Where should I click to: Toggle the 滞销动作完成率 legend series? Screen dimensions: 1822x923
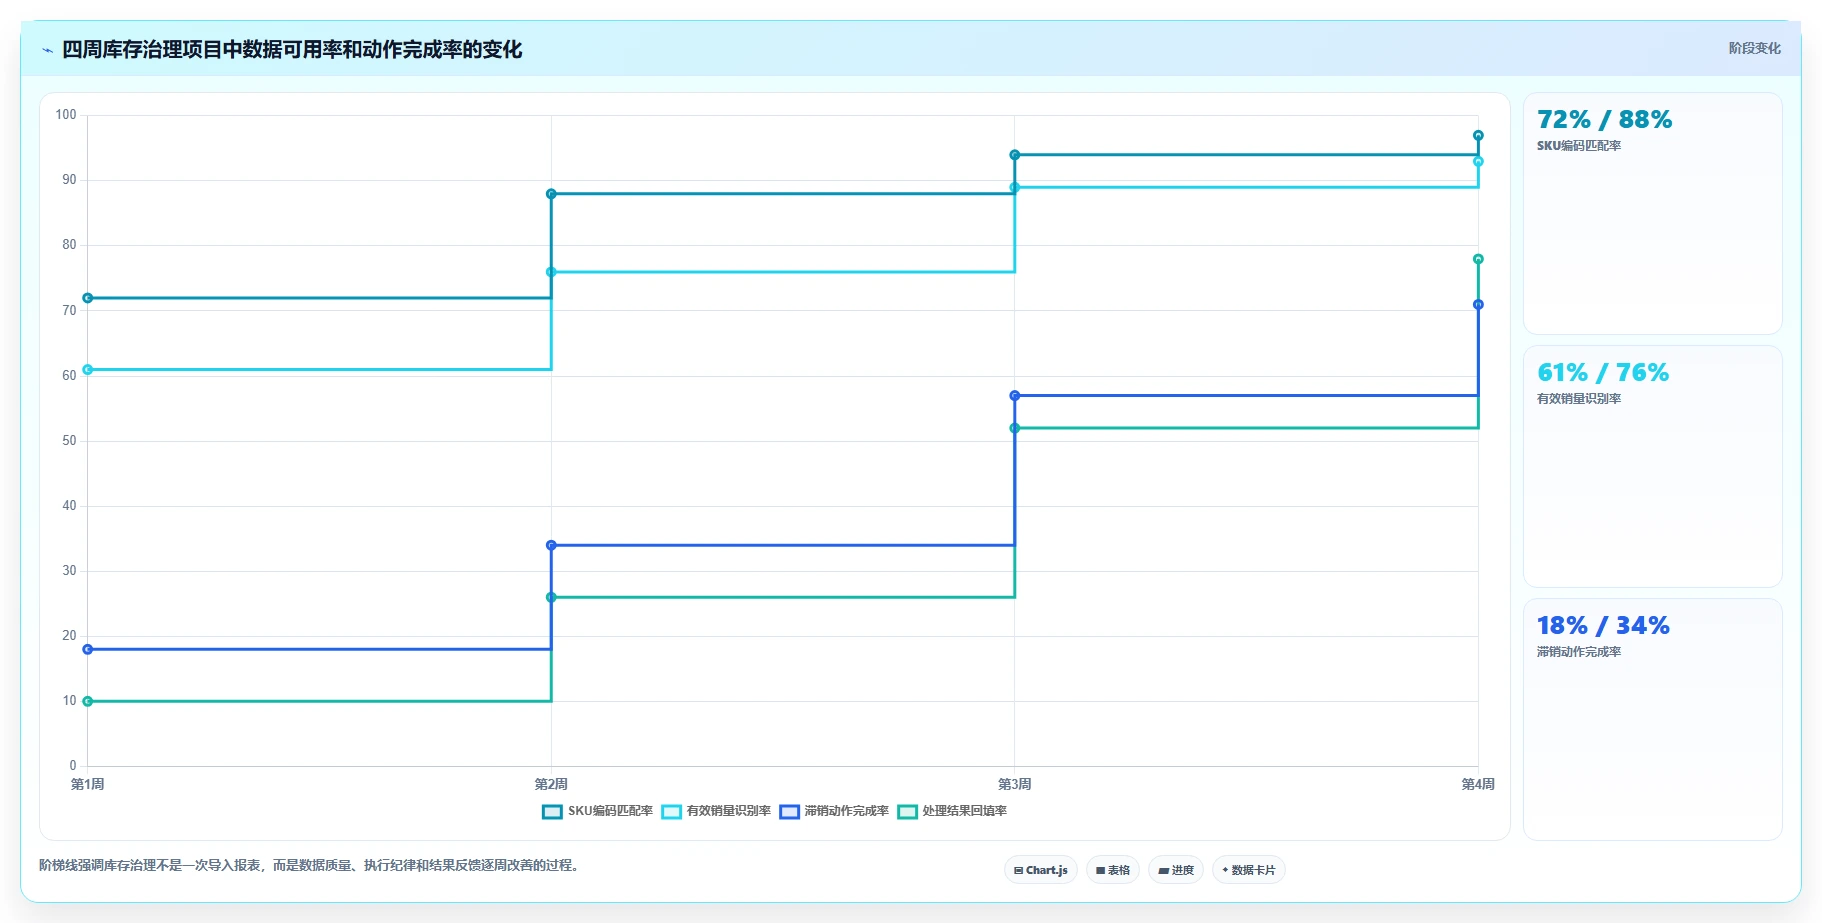click(834, 811)
